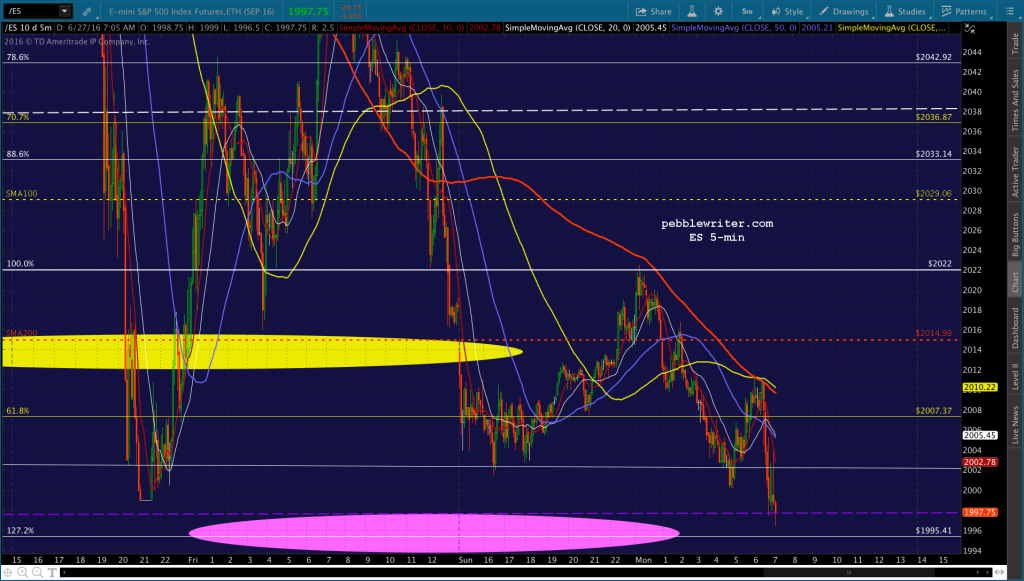This screenshot has width=1024, height=581.
Task: Click the yellow 2010.22 price bubble
Action: [x=980, y=387]
